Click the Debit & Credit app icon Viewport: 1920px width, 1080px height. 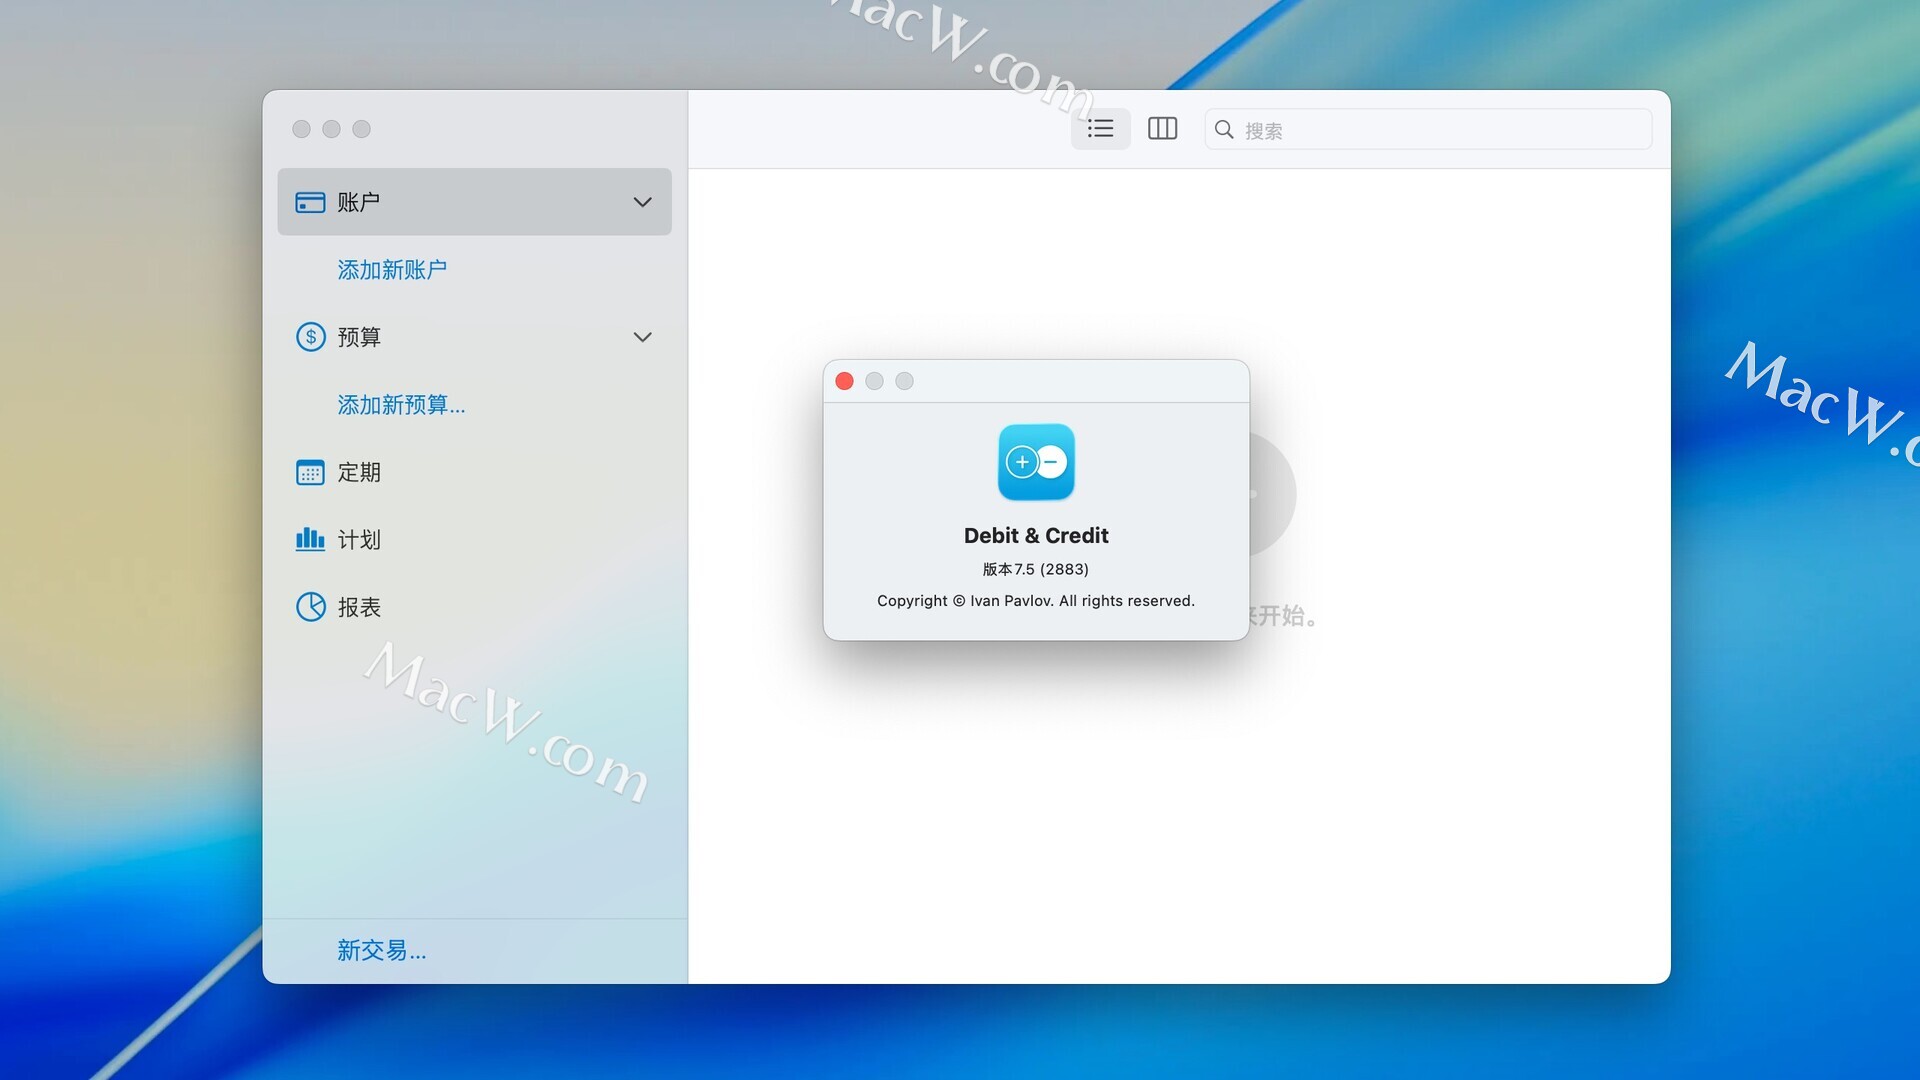[1036, 462]
